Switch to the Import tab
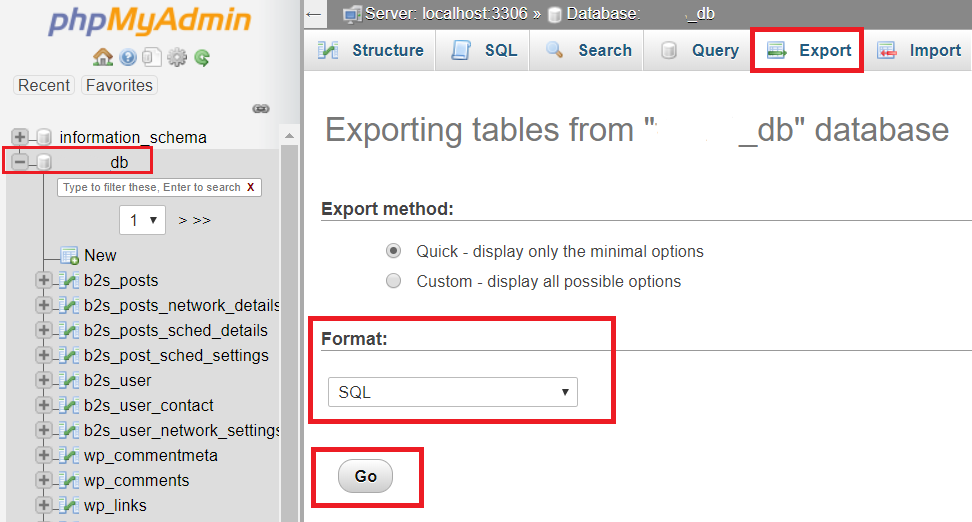 (919, 50)
